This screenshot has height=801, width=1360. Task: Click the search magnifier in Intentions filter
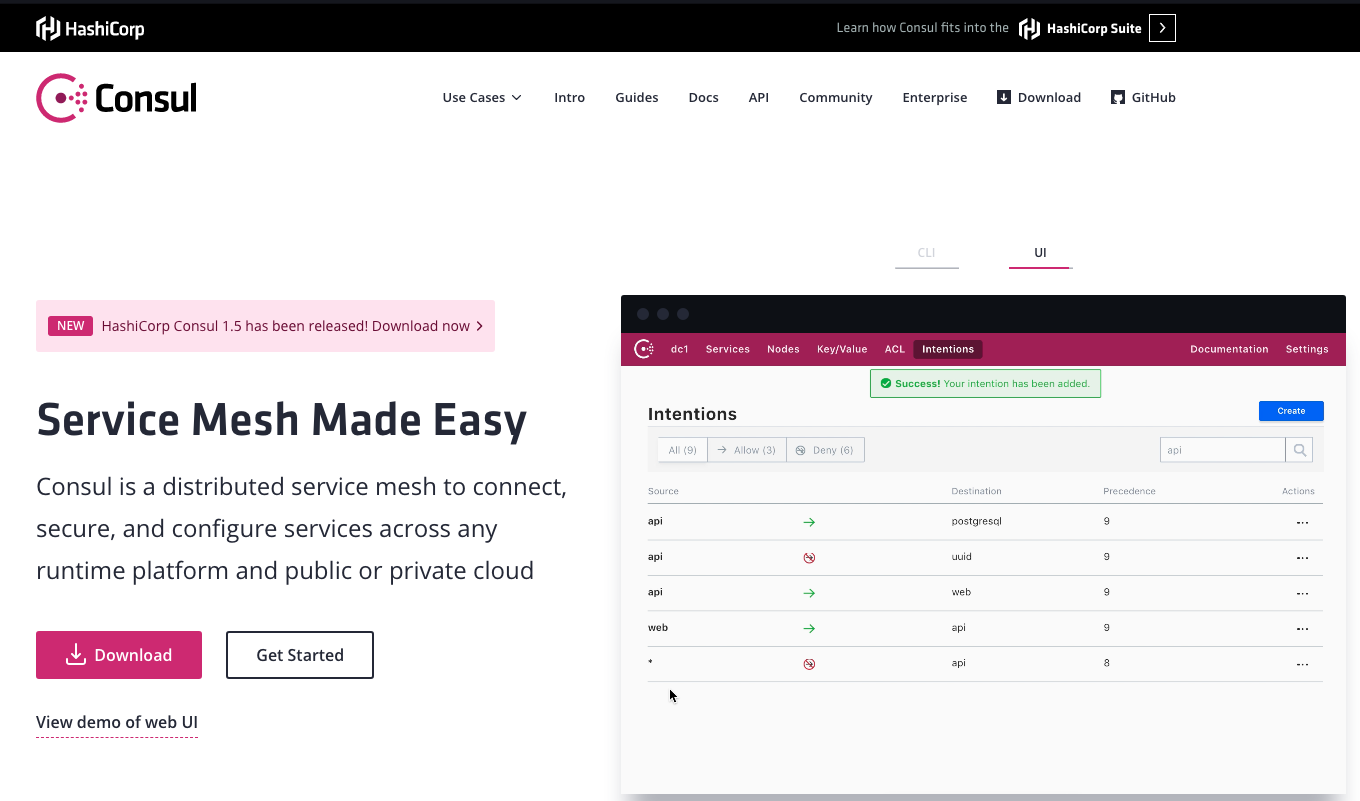coord(1299,450)
